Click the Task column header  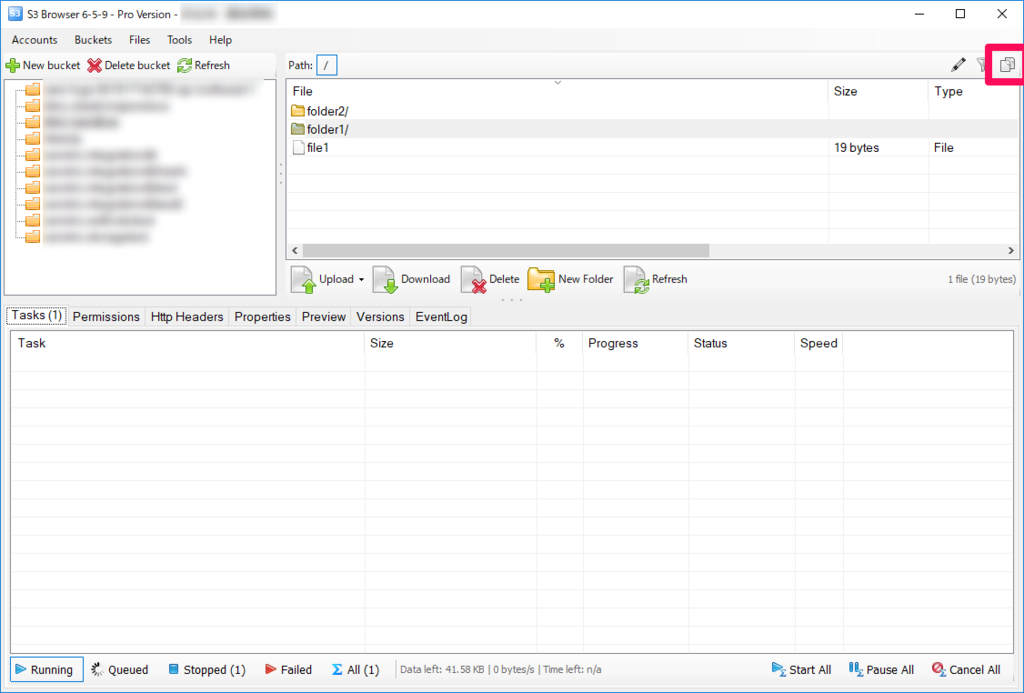(x=188, y=344)
